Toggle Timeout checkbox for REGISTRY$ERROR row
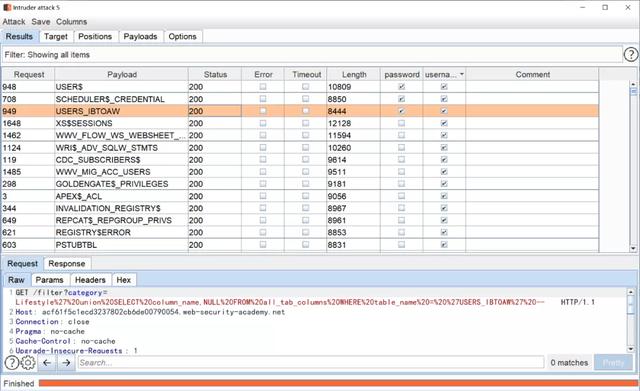 click(x=305, y=232)
